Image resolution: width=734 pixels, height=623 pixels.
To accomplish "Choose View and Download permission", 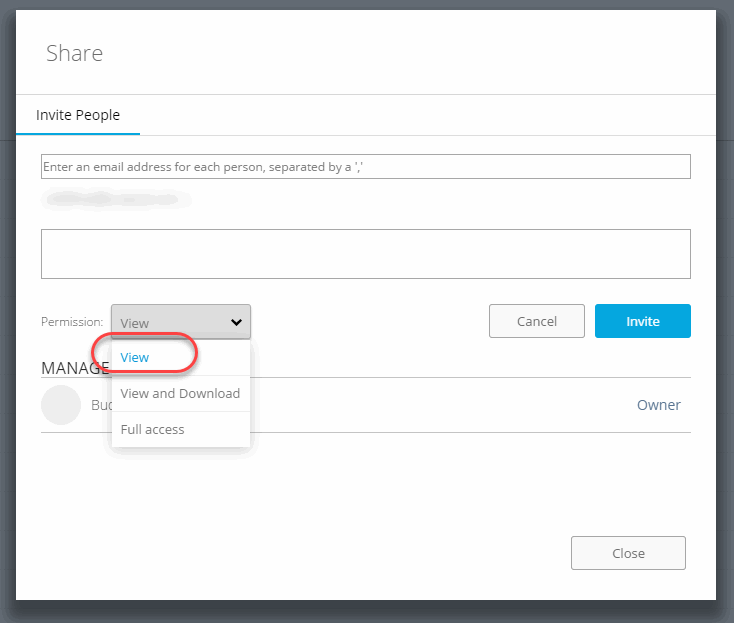I will (x=180, y=393).
